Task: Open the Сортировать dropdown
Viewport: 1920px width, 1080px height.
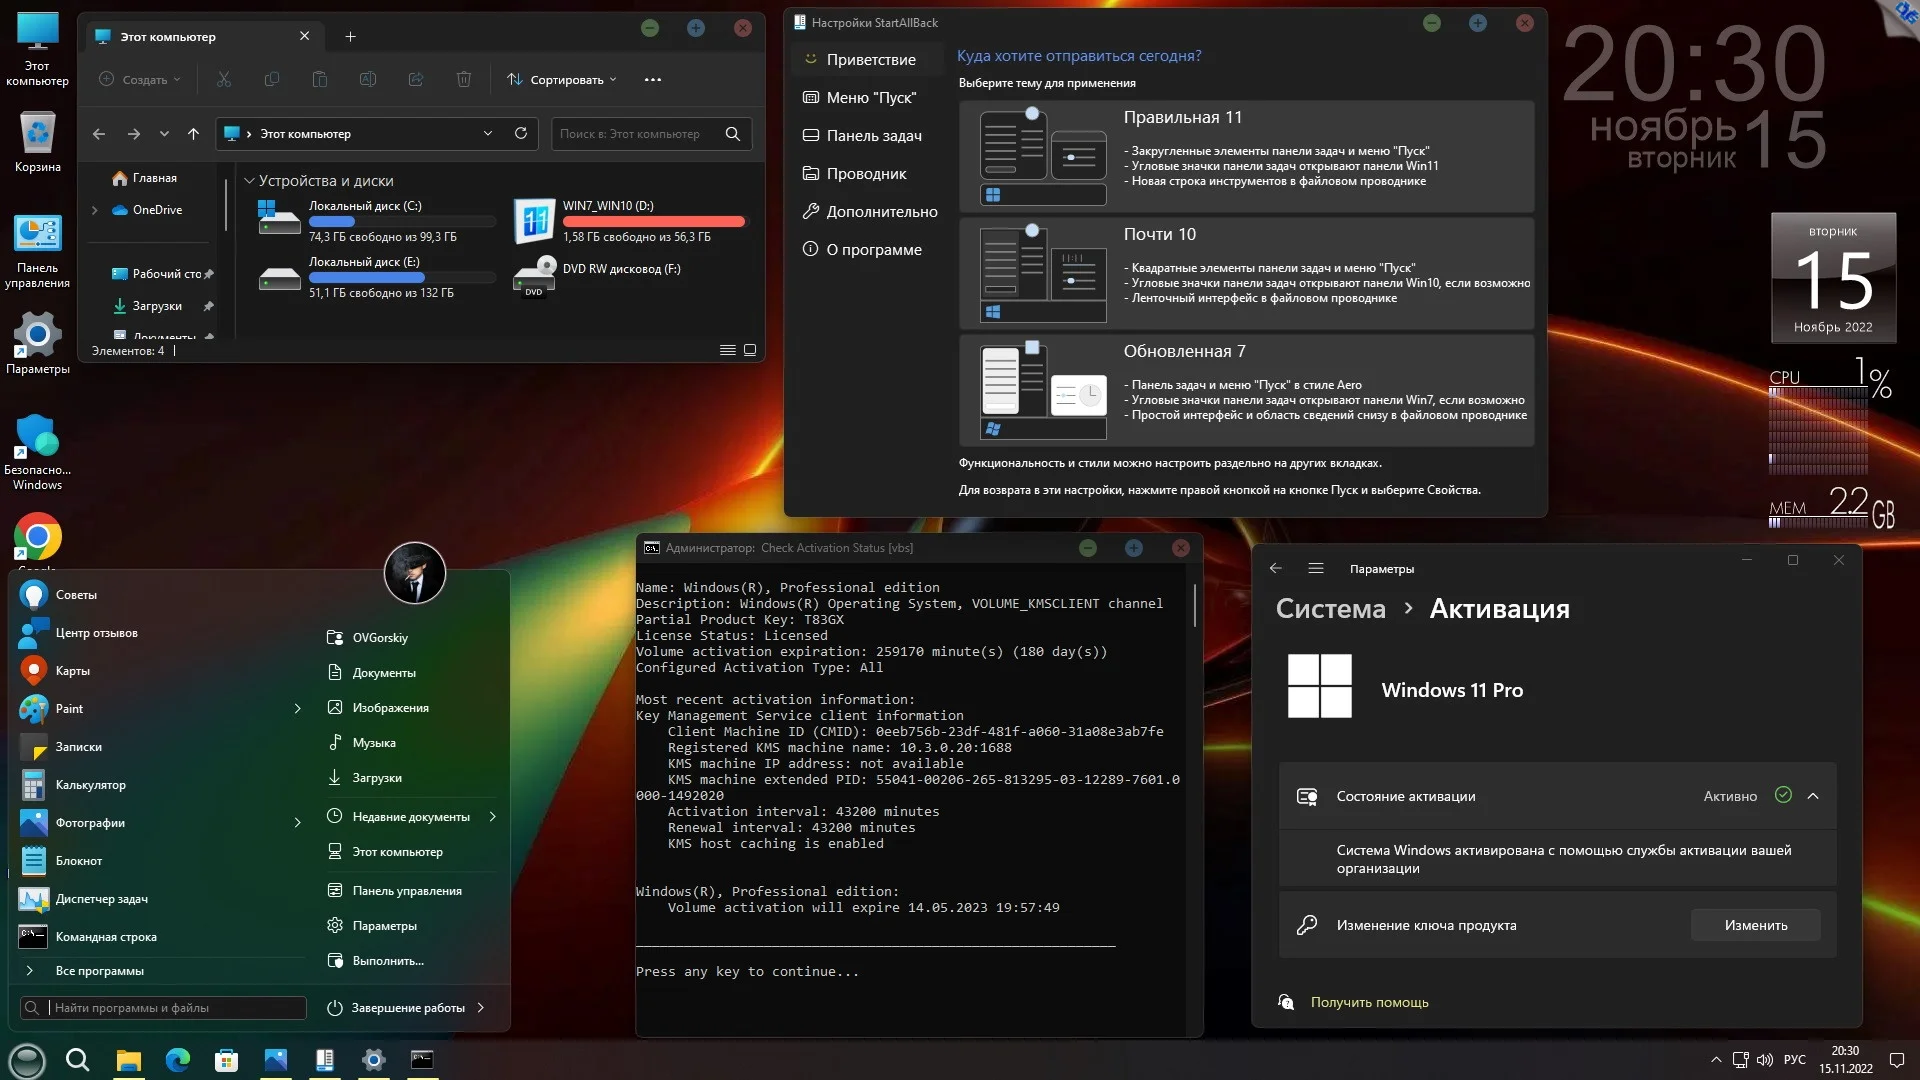Action: pos(562,79)
